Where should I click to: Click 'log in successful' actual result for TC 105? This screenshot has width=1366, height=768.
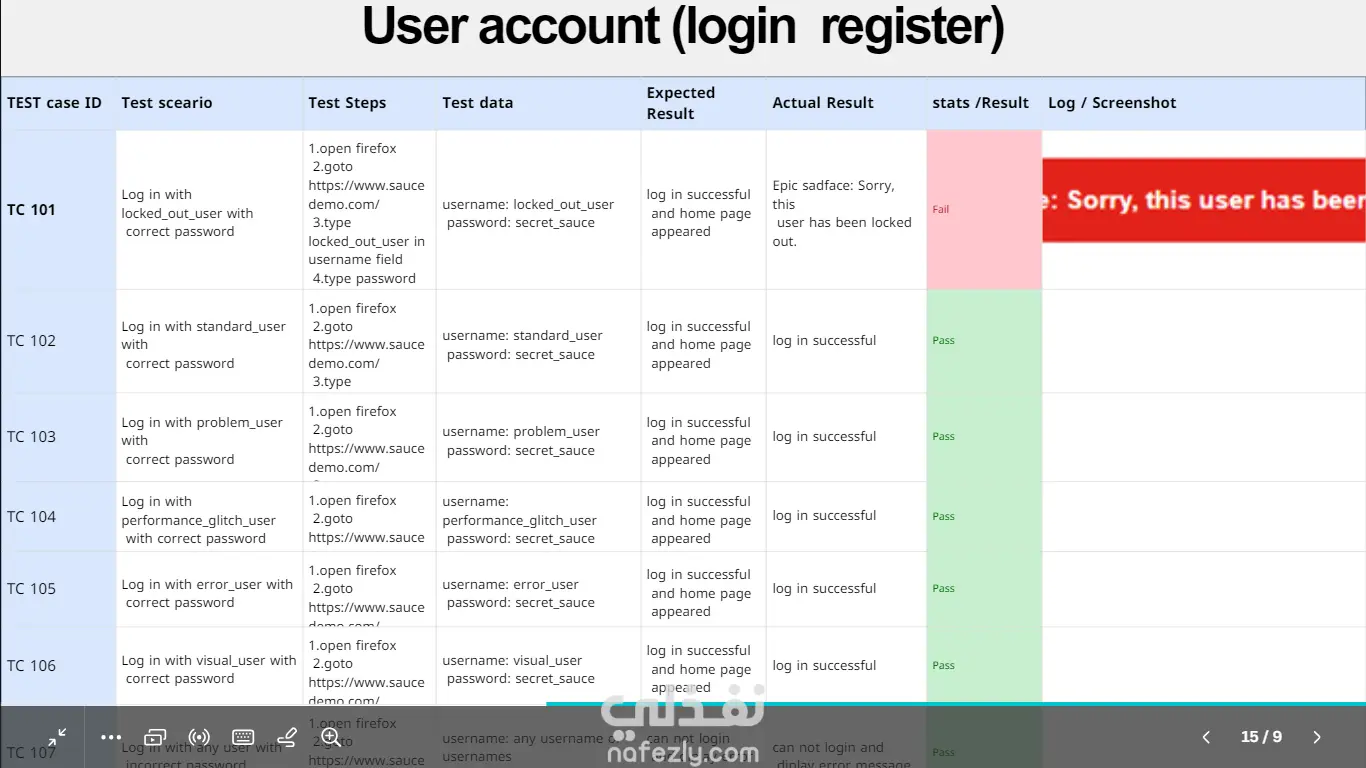pyautogui.click(x=824, y=589)
